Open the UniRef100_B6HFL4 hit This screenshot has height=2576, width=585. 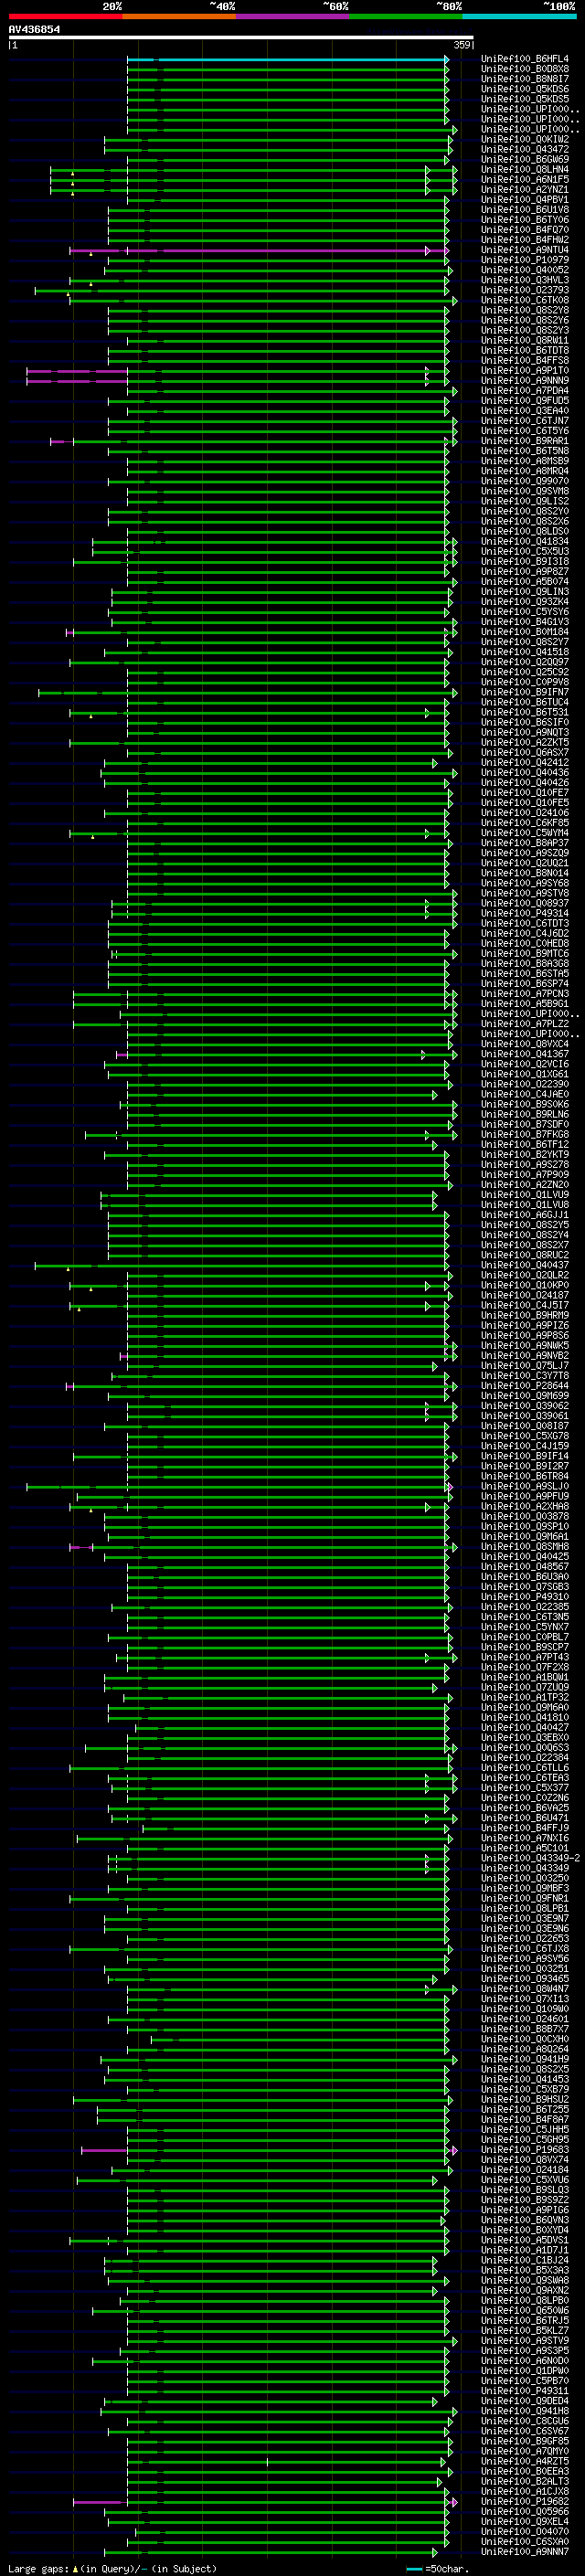(525, 59)
